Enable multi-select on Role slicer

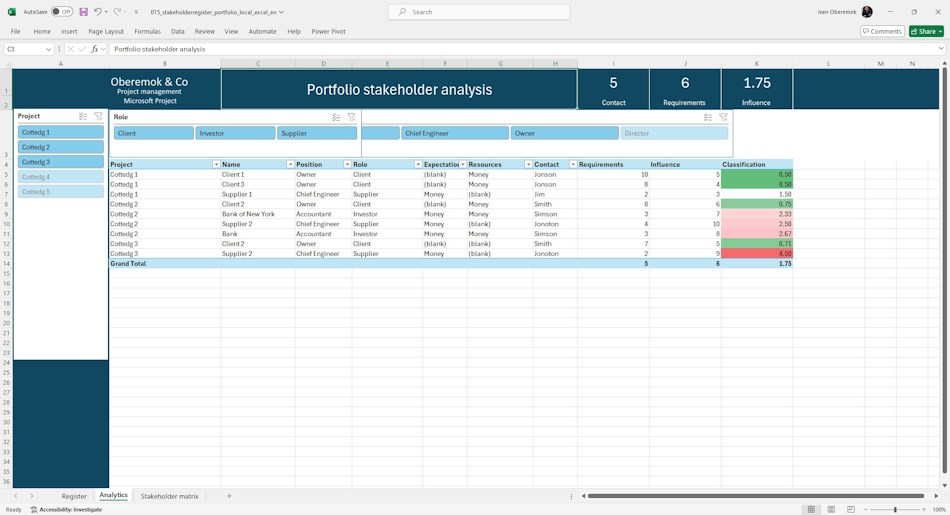(x=336, y=118)
